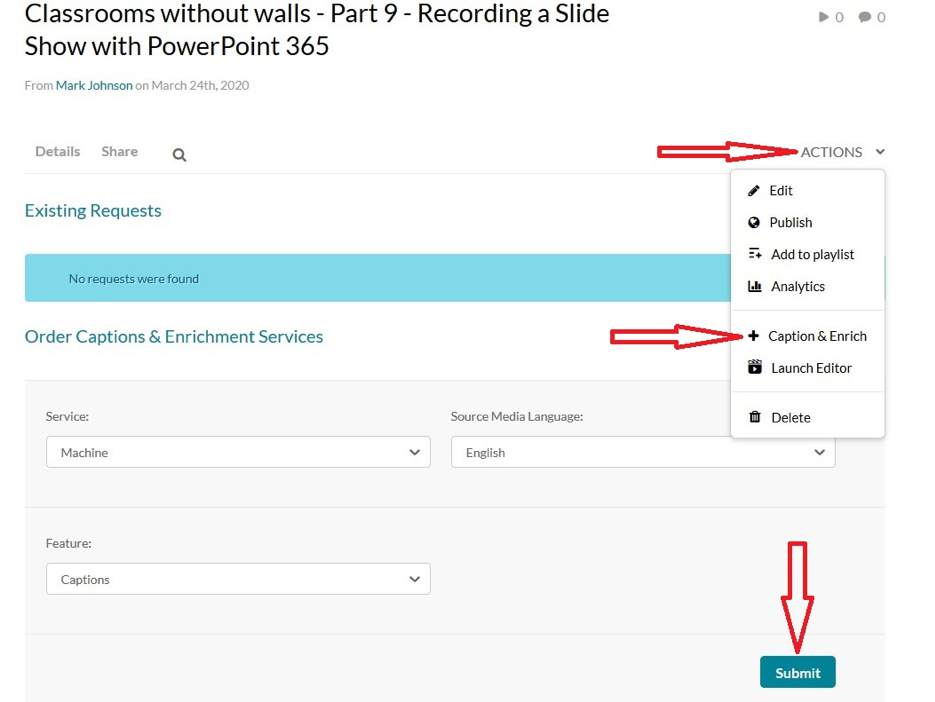Viewport: 935px width, 702px height.
Task: Click the Launch Editor clapperboard icon
Action: (755, 368)
